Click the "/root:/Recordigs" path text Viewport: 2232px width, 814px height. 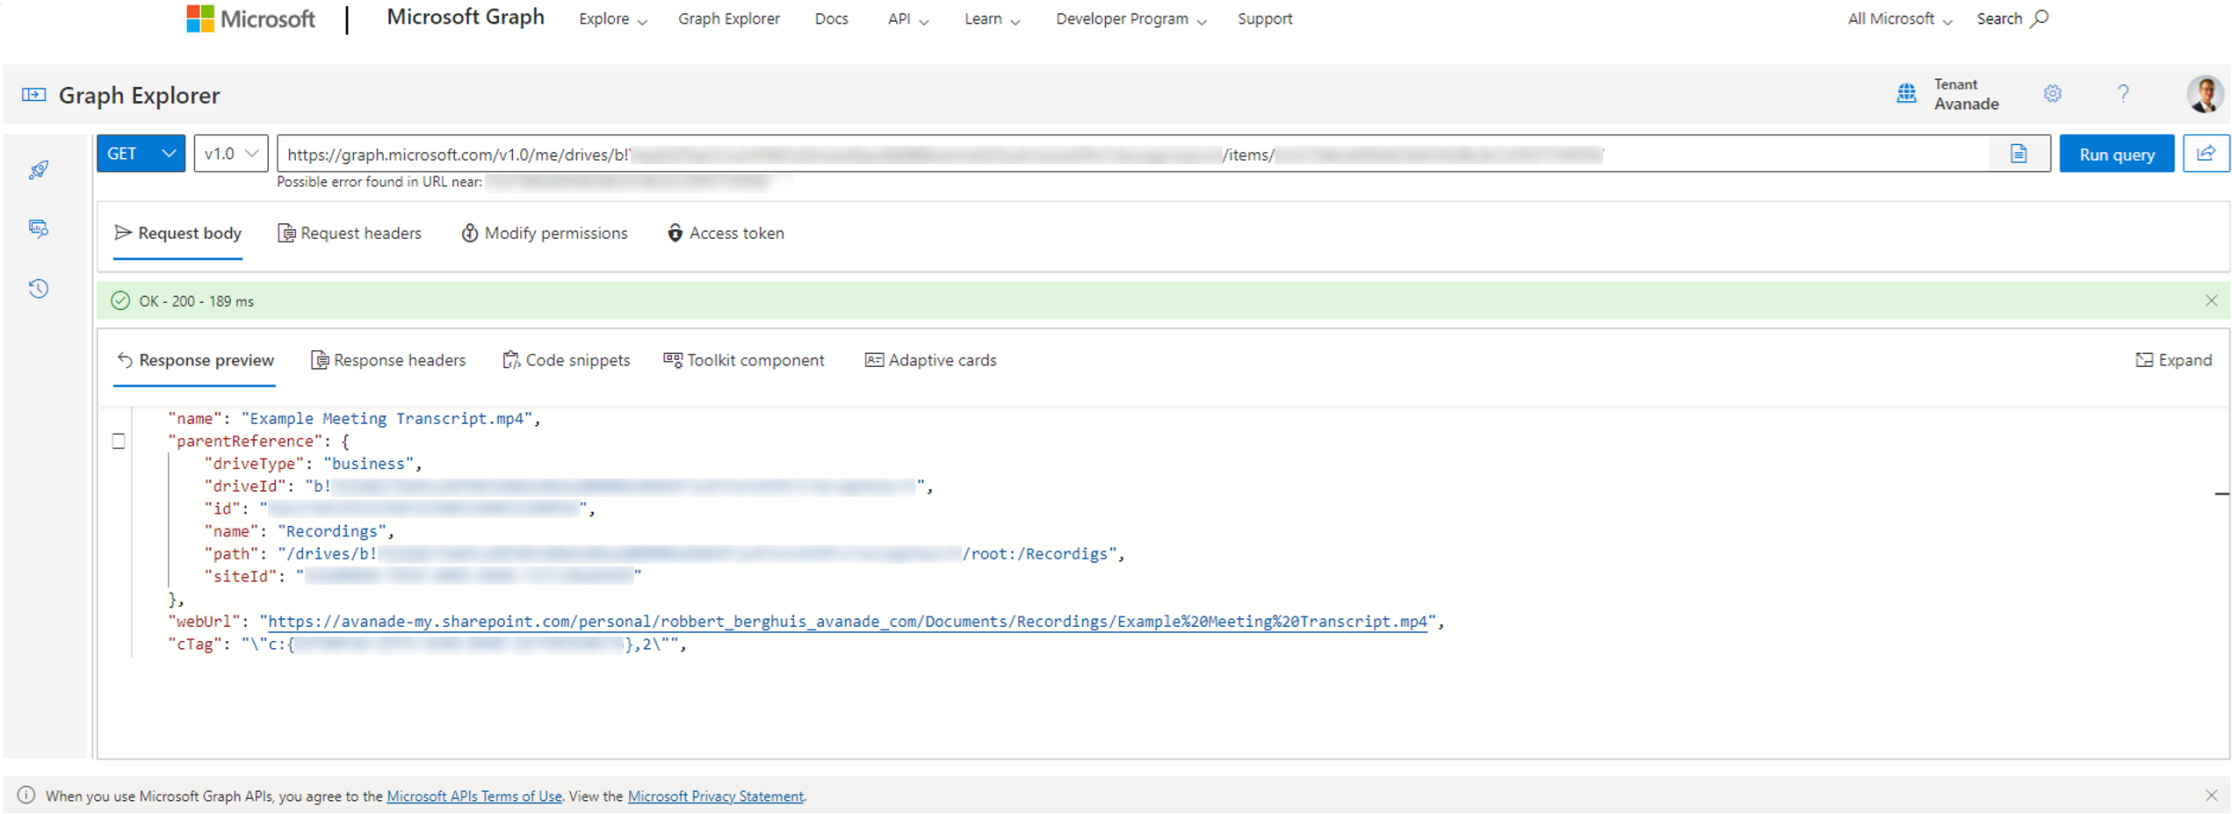pos(1039,553)
